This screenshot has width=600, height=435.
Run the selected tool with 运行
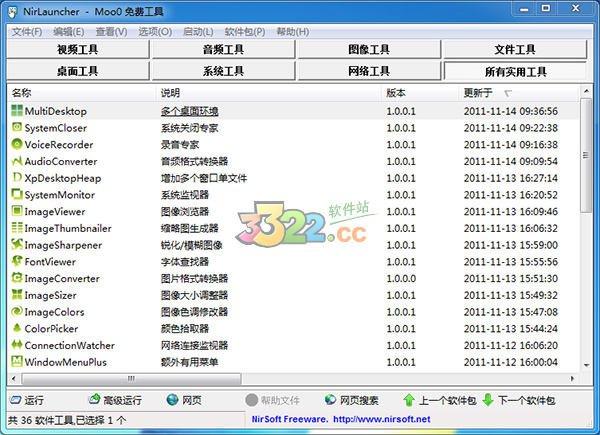tap(26, 400)
